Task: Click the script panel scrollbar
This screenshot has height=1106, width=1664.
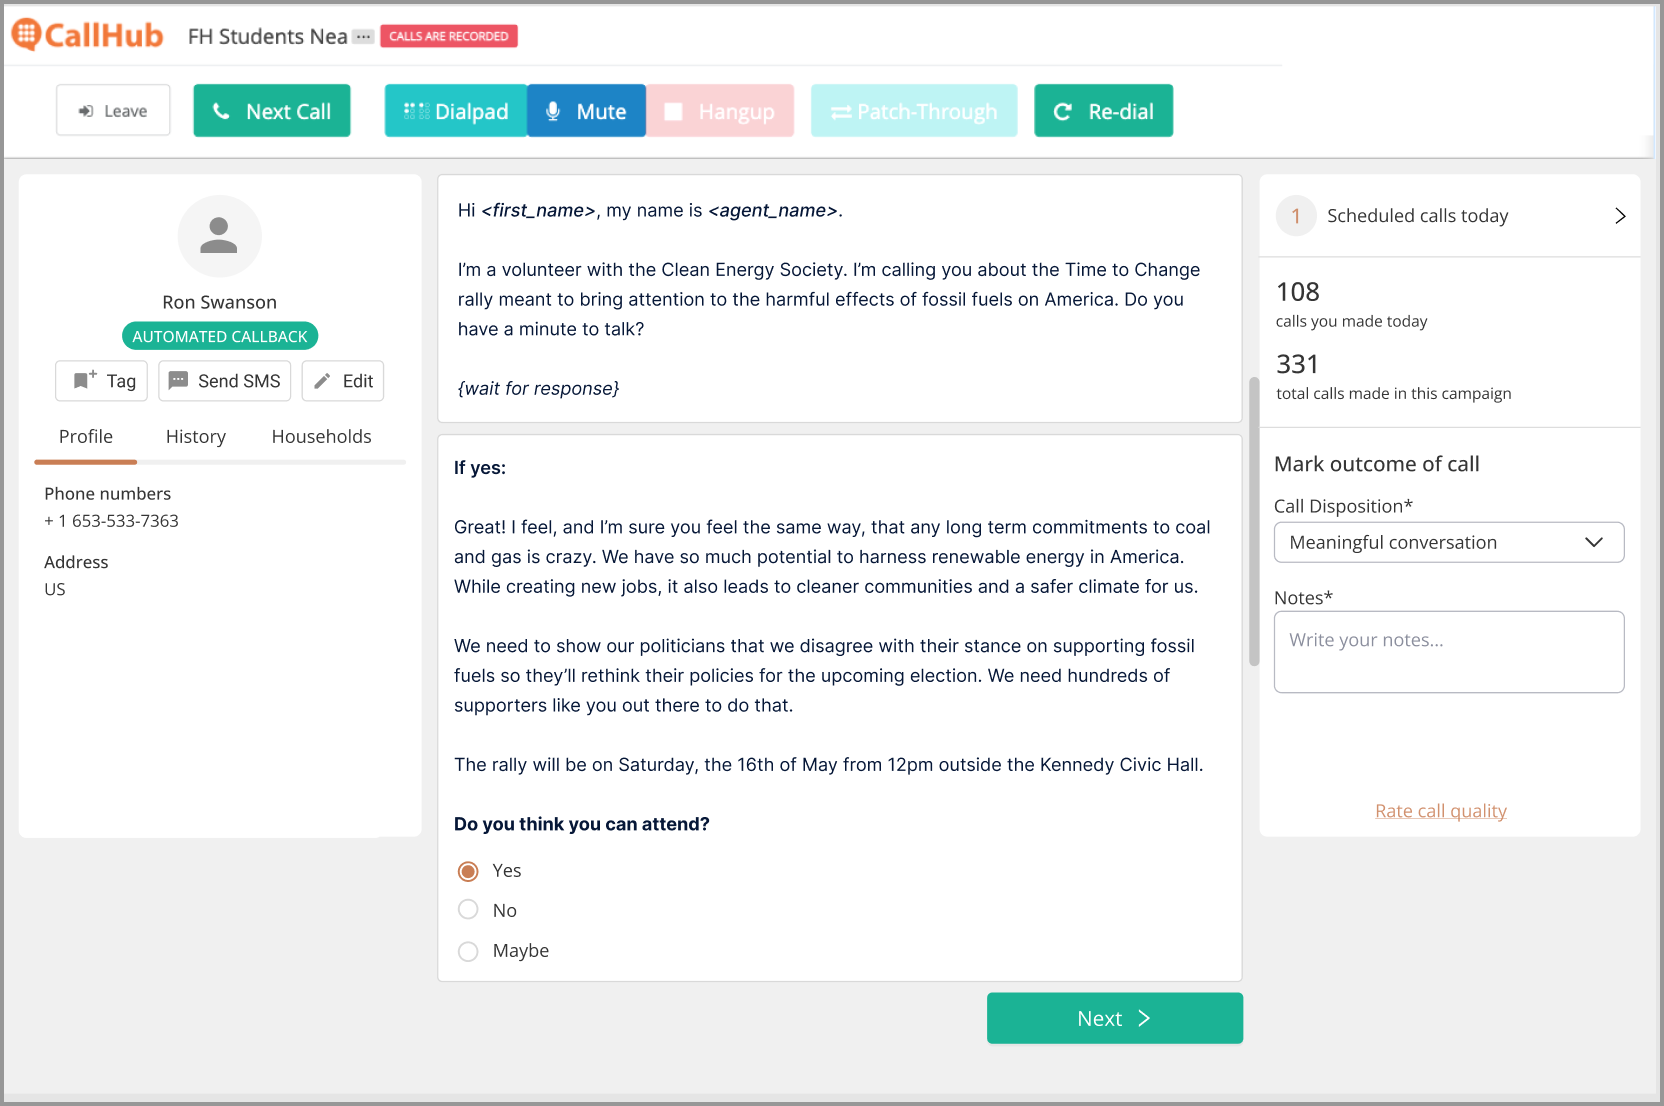Action: [x=1254, y=521]
